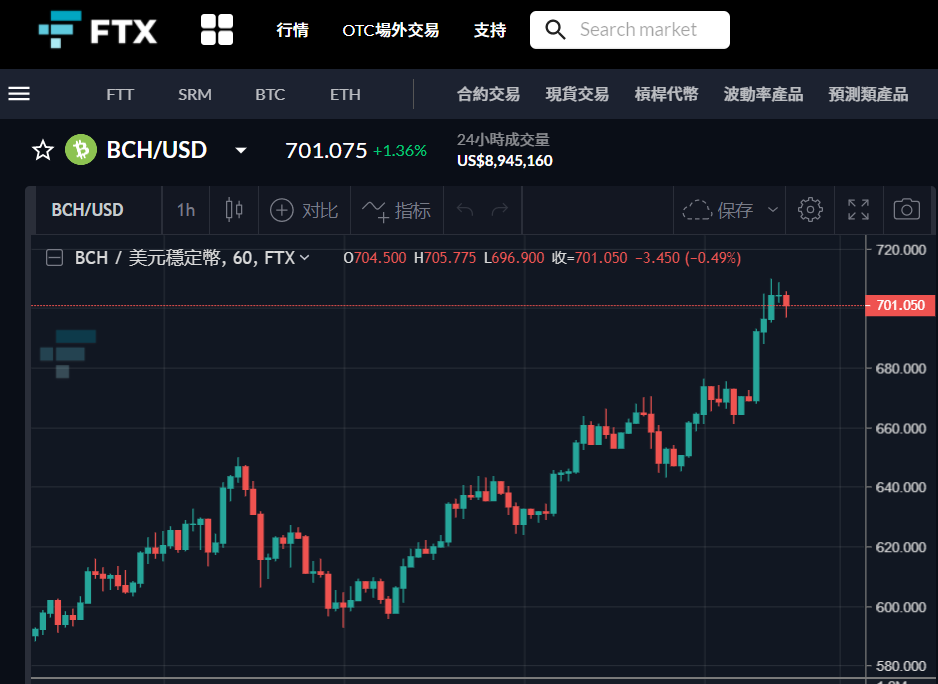Open the save layout dropdown arrow
This screenshot has height=684, width=938.
(773, 210)
